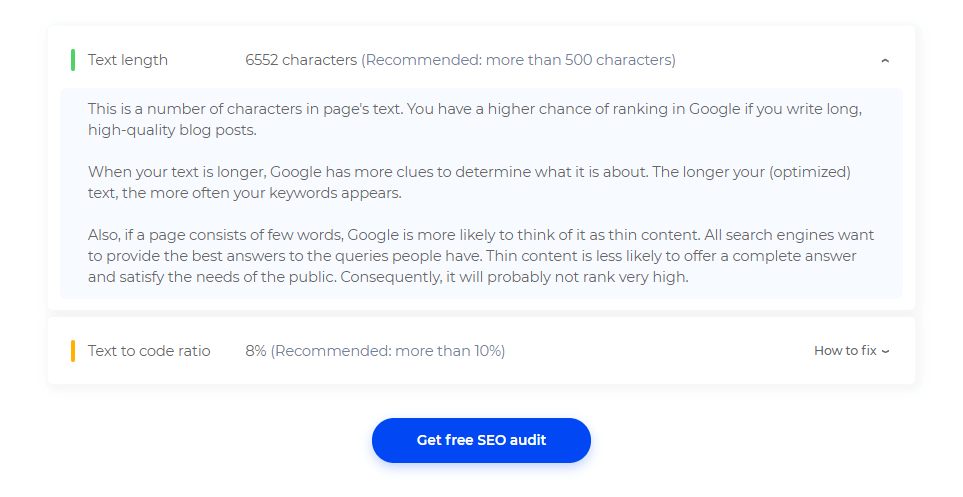This screenshot has width=963, height=497.
Task: Click the words 'high-quality blog posts'
Action: (172, 130)
